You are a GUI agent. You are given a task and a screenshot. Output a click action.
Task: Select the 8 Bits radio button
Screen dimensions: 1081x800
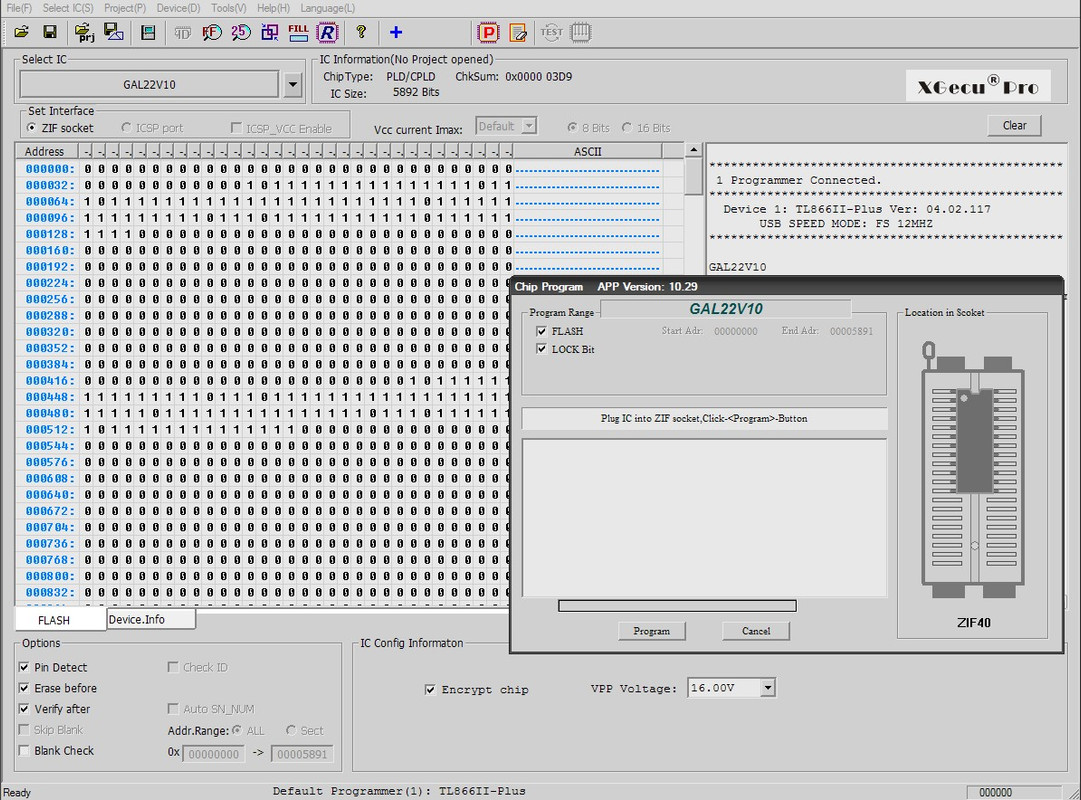[x=572, y=128]
